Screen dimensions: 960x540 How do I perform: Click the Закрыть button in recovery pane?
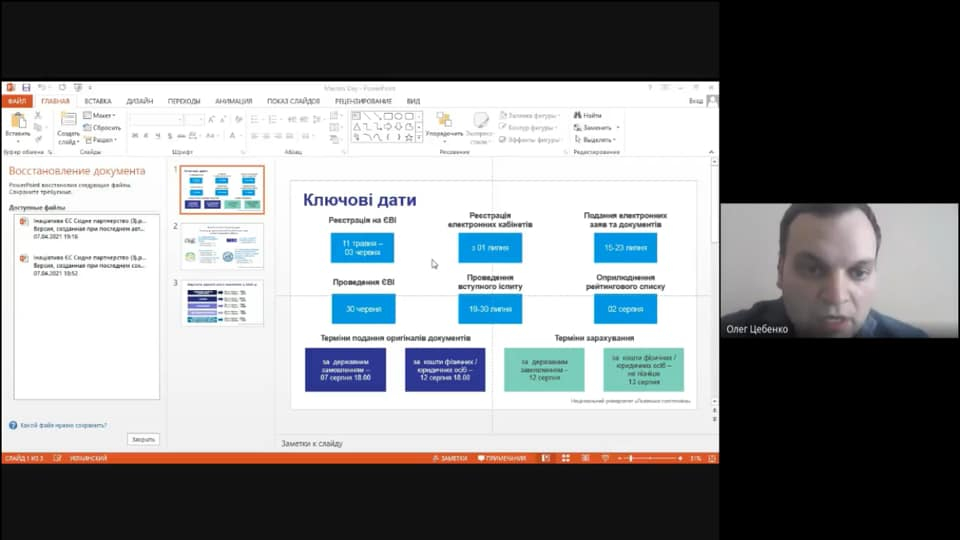(143, 439)
